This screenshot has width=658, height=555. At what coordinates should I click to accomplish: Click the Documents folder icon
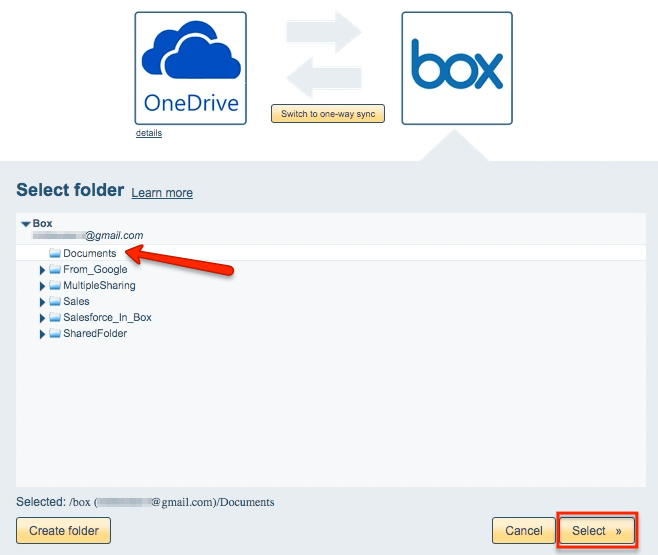coord(55,253)
